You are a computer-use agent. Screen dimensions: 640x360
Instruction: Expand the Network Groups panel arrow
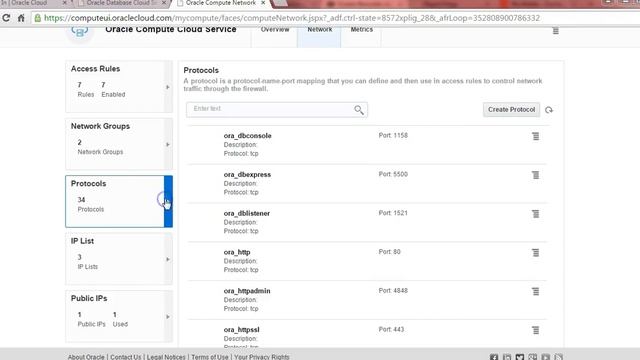(168, 144)
